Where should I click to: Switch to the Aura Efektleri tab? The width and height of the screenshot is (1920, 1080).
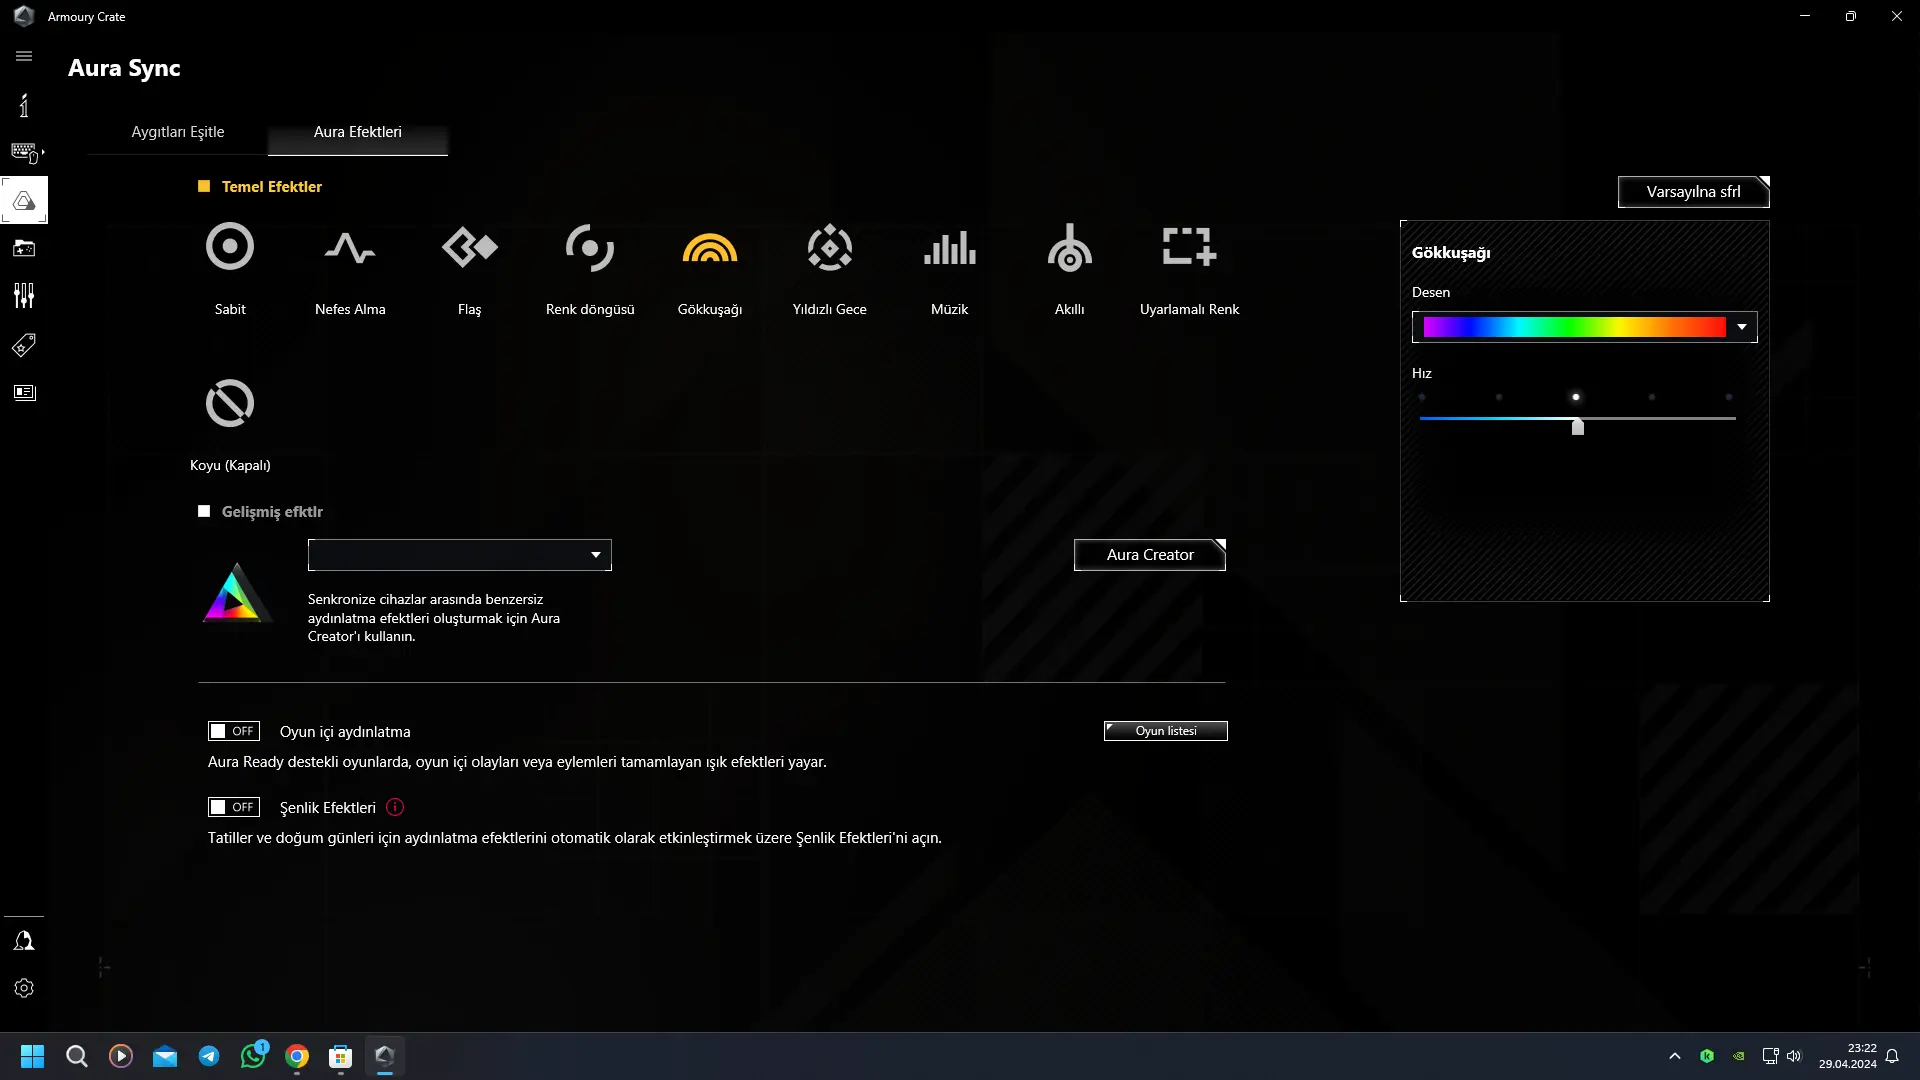358,132
